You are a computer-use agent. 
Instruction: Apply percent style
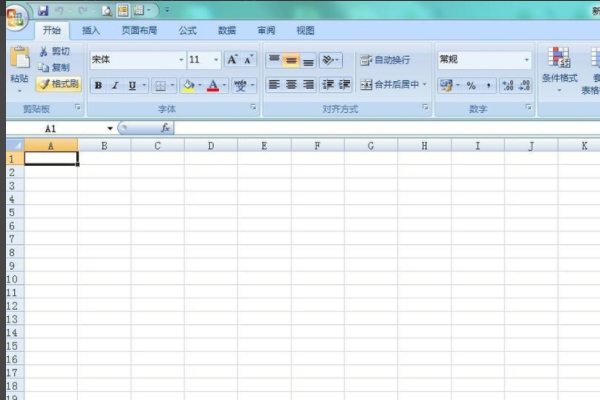(x=471, y=86)
